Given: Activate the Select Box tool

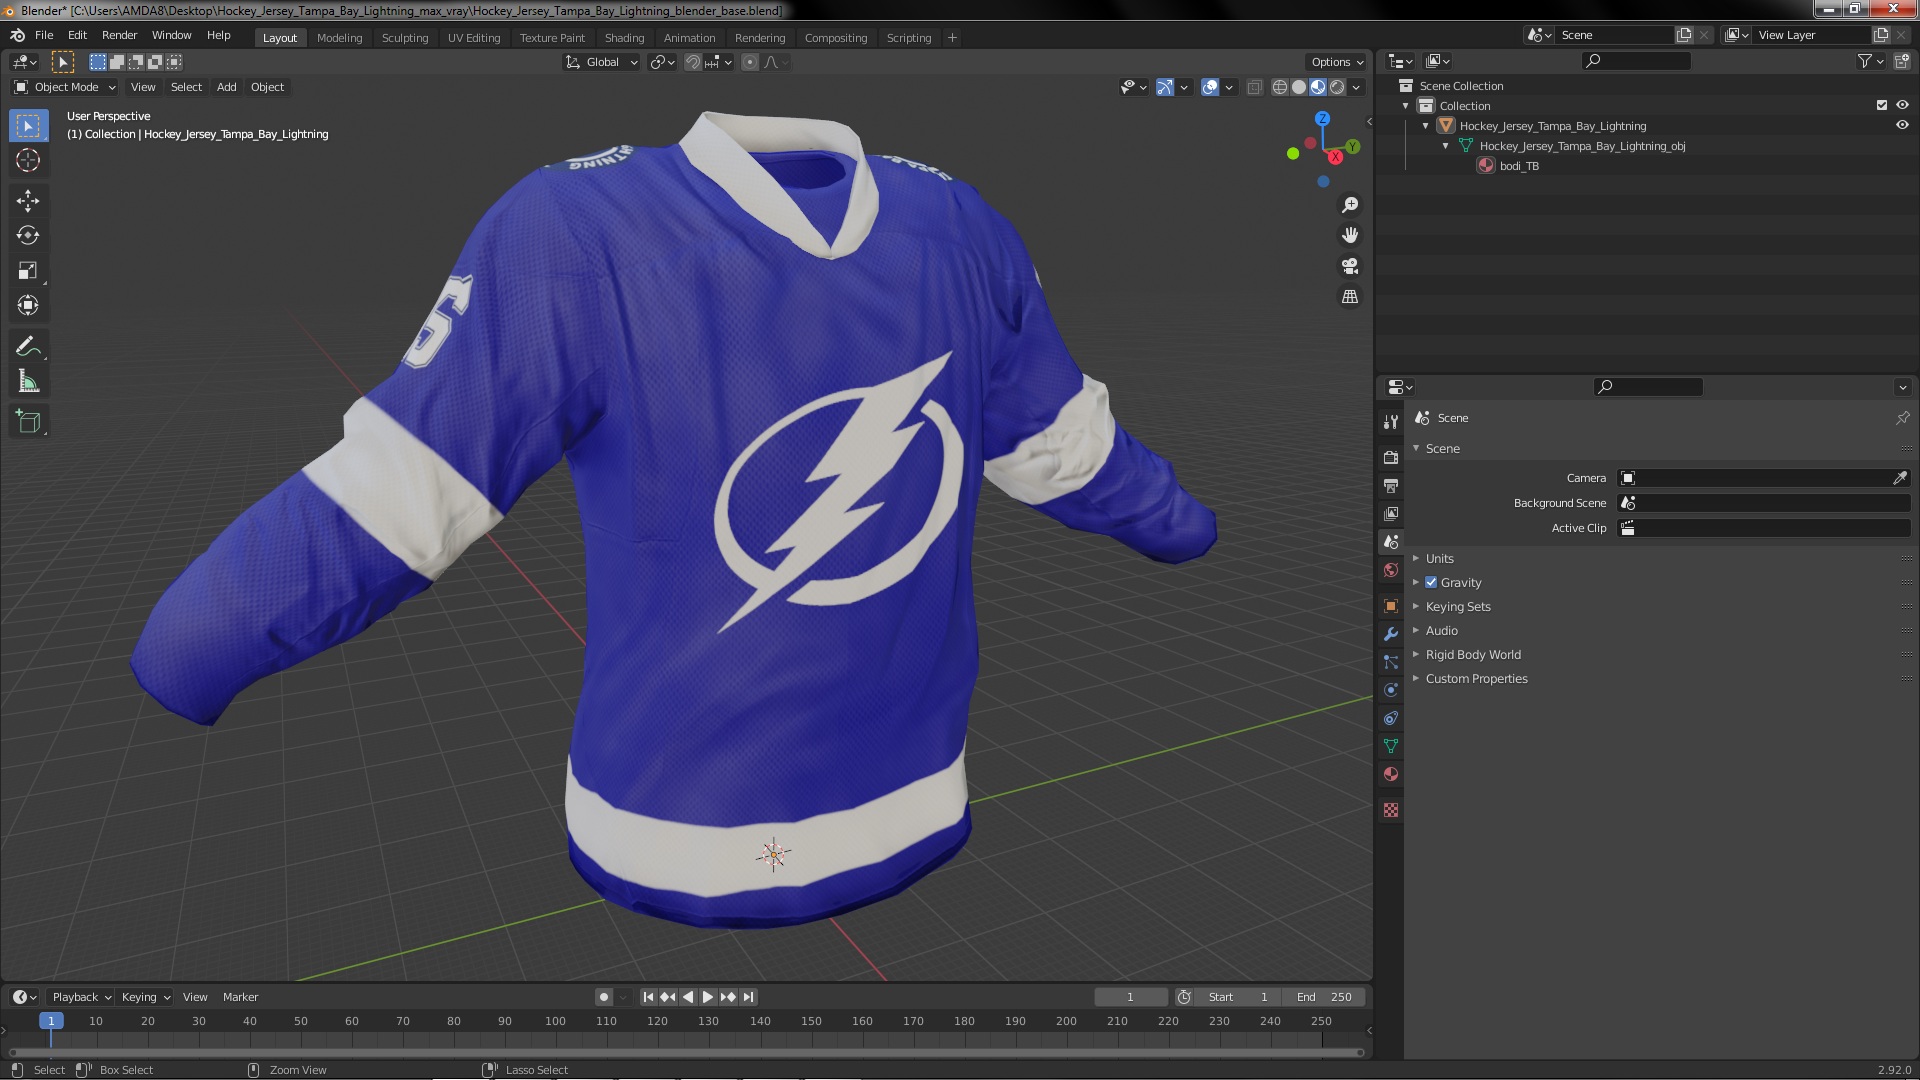Looking at the screenshot, I should [x=28, y=125].
